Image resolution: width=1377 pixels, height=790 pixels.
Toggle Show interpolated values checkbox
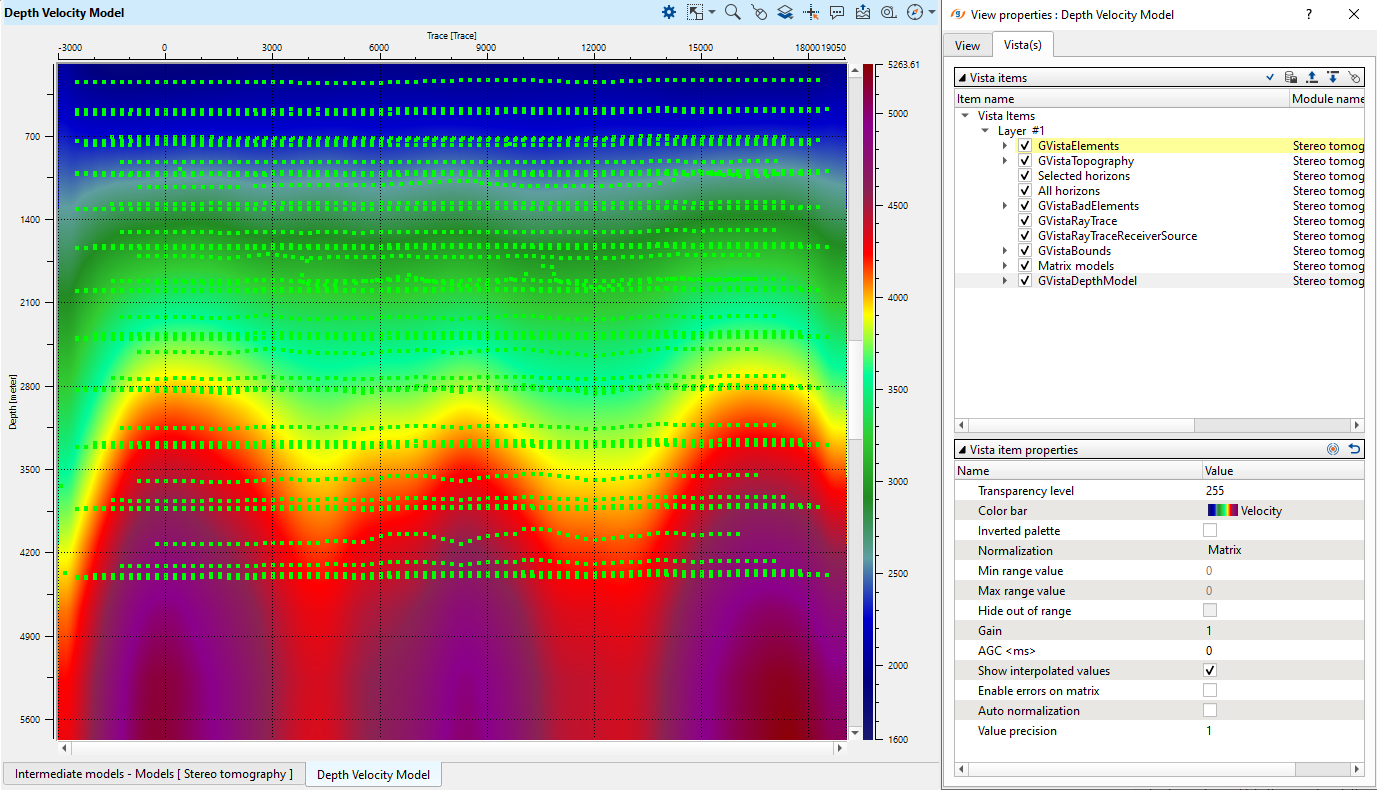click(x=1210, y=671)
